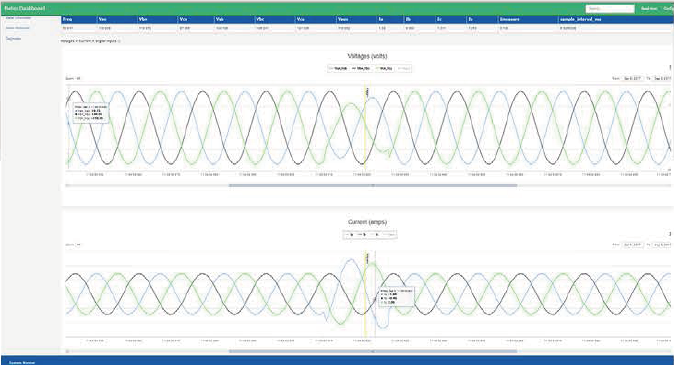Click the Voltages navigator center handle
Viewport: 674px width, 365px height.
(x=373, y=185)
